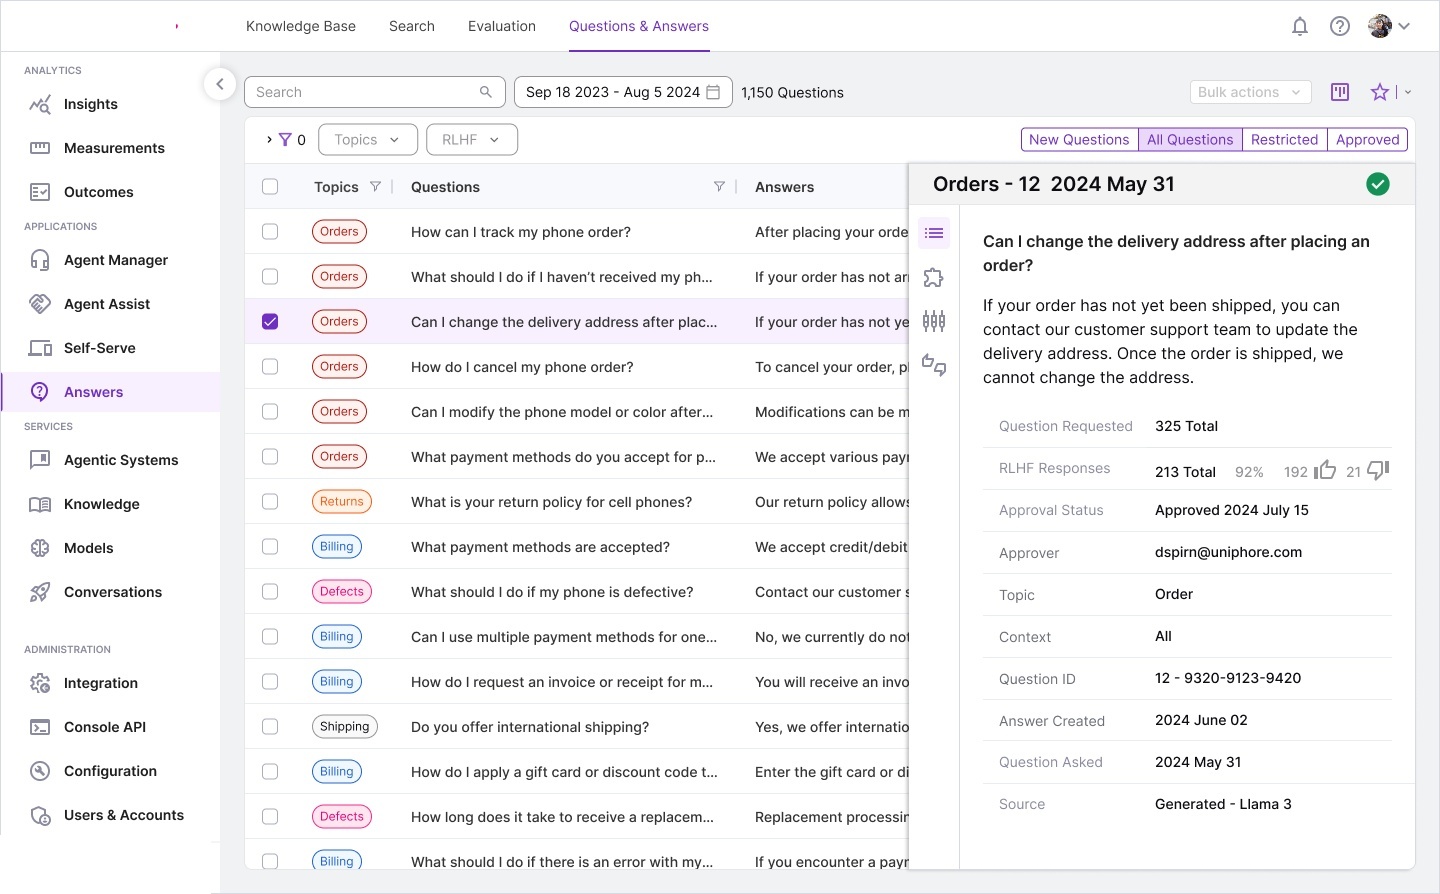This screenshot has width=1440, height=894.
Task: Click the favorites star icon
Action: (x=1380, y=92)
